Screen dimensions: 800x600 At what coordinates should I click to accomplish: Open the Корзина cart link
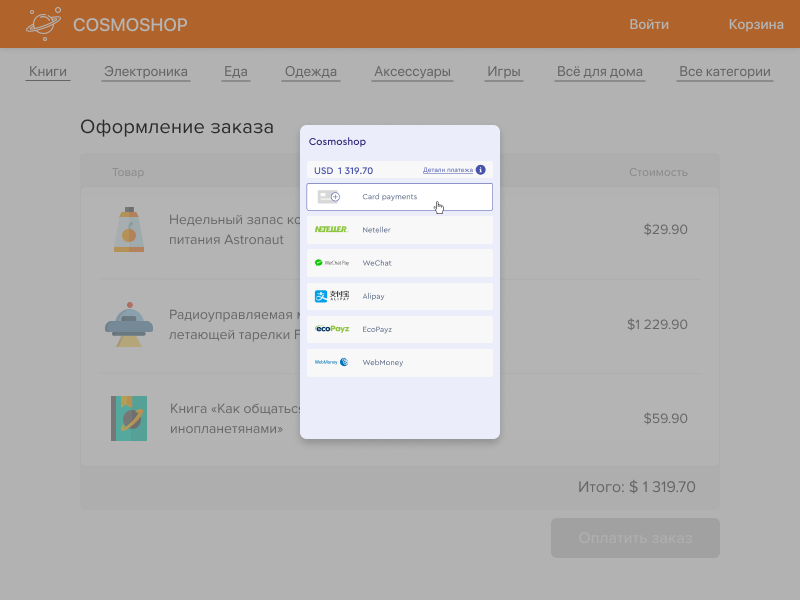pyautogui.click(x=756, y=24)
